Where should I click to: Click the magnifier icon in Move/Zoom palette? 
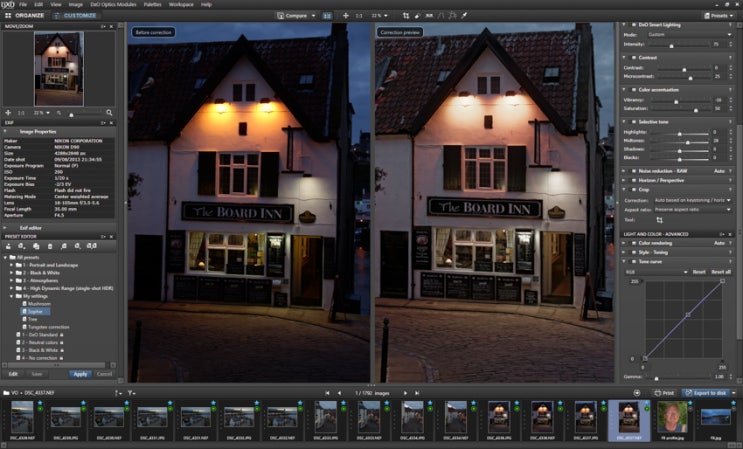coord(109,113)
